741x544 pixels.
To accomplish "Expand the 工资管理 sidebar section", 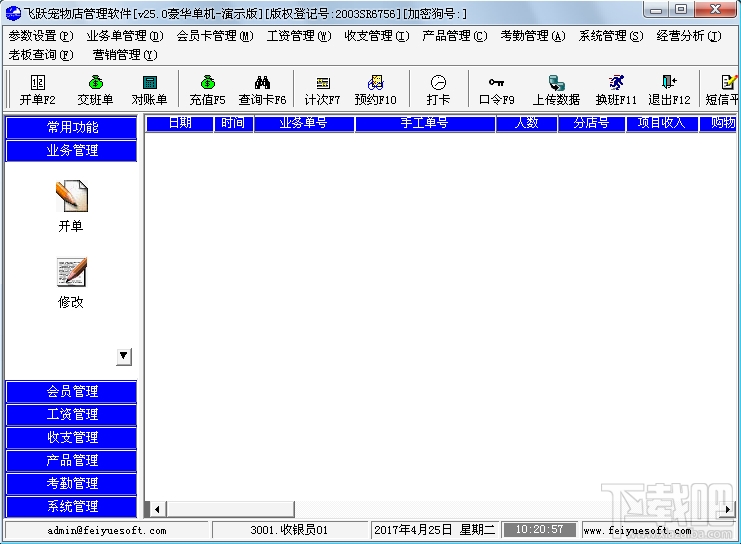I will pyautogui.click(x=71, y=414).
